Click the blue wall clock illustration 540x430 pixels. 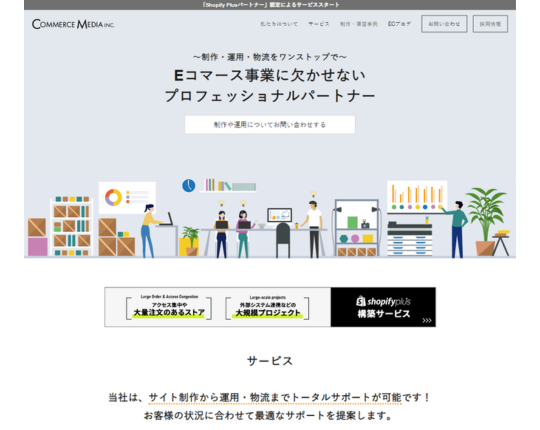(x=188, y=186)
